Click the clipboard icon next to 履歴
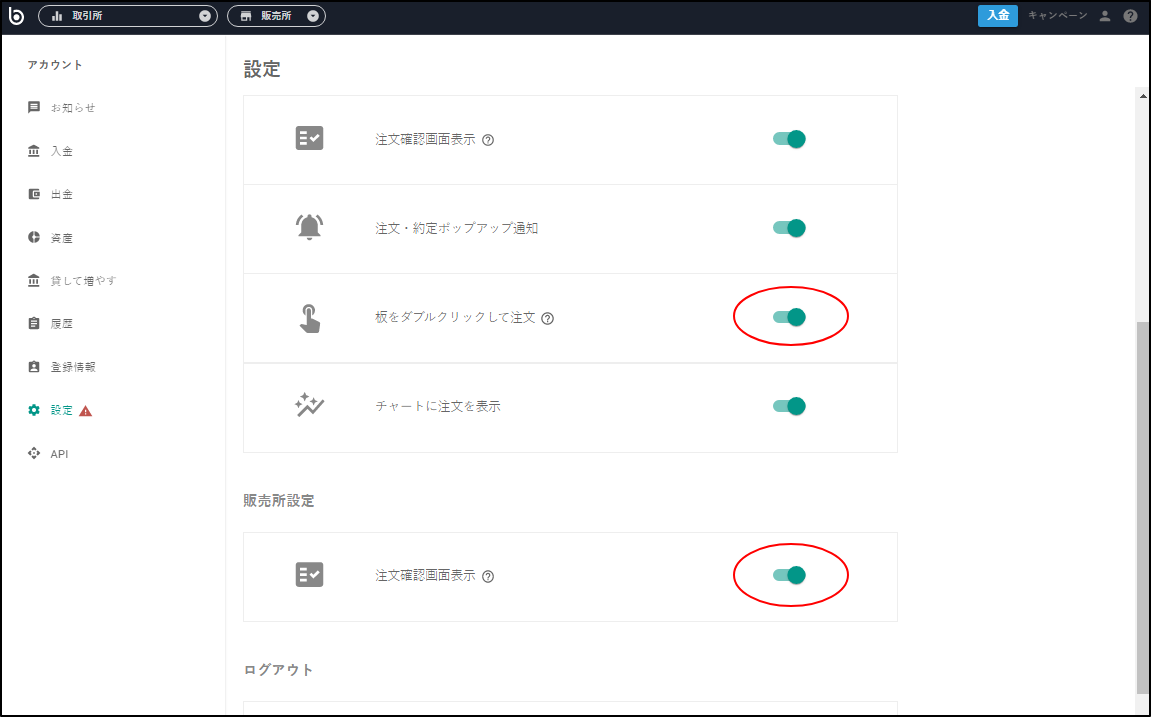 pyautogui.click(x=34, y=323)
